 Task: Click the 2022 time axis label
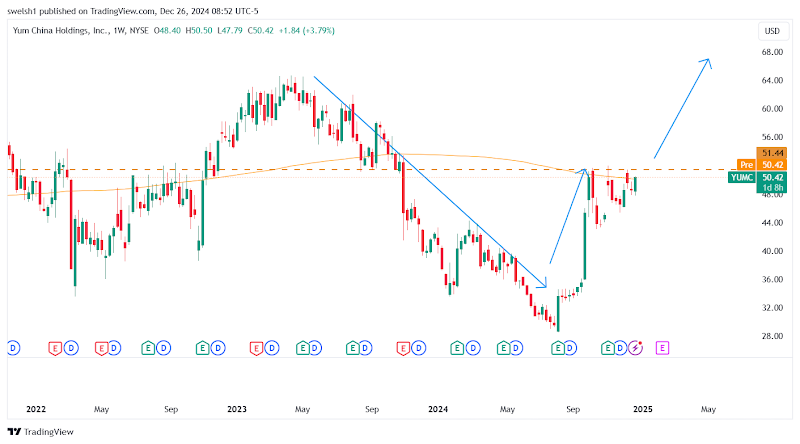[36, 409]
